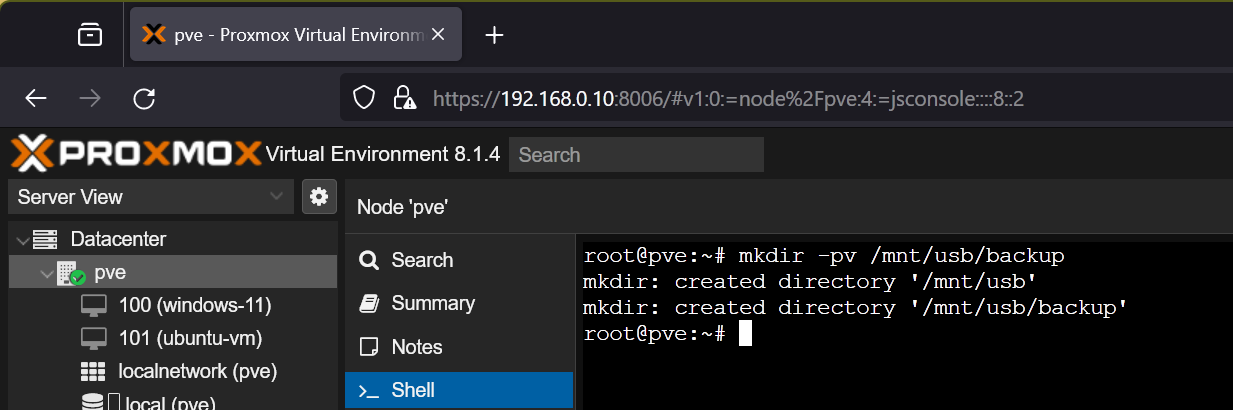1233x410 pixels.
Task: Click the padlock site security icon
Action: pyautogui.click(x=404, y=98)
